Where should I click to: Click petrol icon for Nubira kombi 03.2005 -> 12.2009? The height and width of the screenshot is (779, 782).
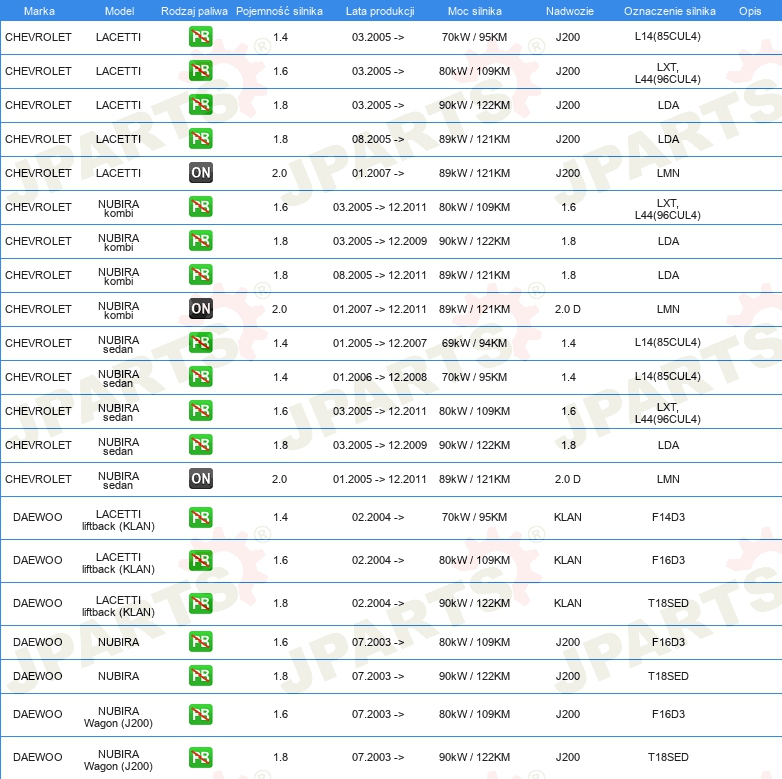tap(200, 240)
